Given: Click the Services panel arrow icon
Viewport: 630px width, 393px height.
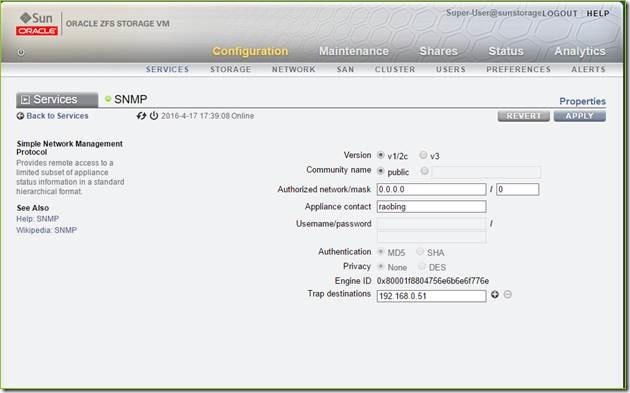Looking at the screenshot, I should (x=25, y=100).
